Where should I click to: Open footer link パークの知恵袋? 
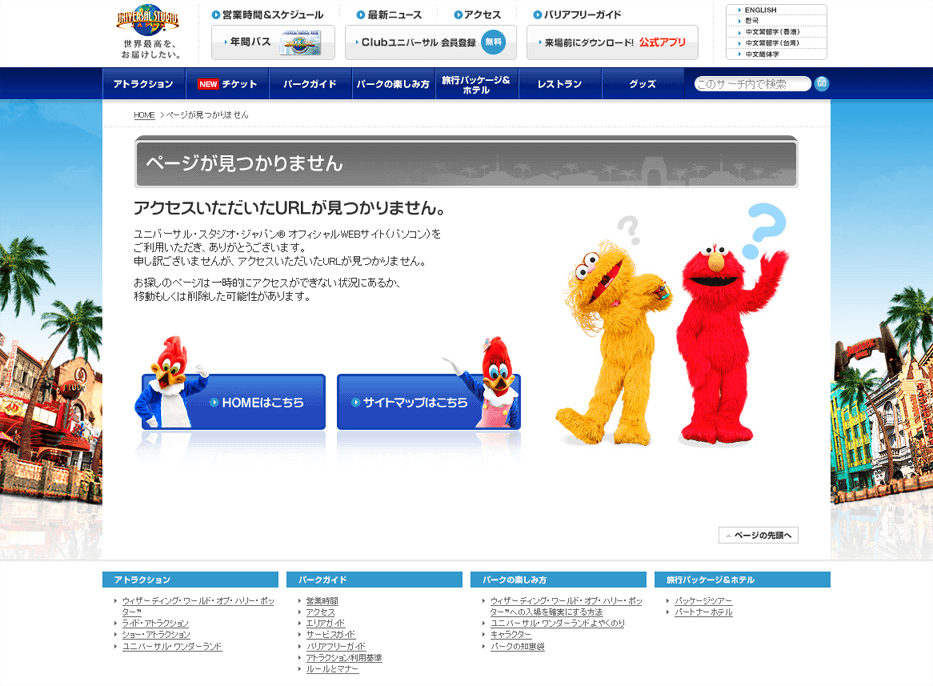517,646
